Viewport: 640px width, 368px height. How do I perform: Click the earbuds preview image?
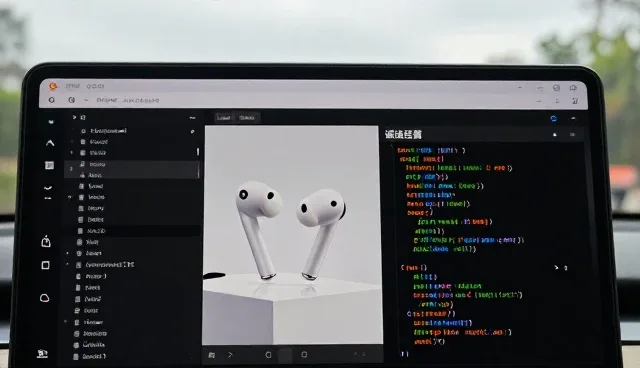(x=292, y=235)
